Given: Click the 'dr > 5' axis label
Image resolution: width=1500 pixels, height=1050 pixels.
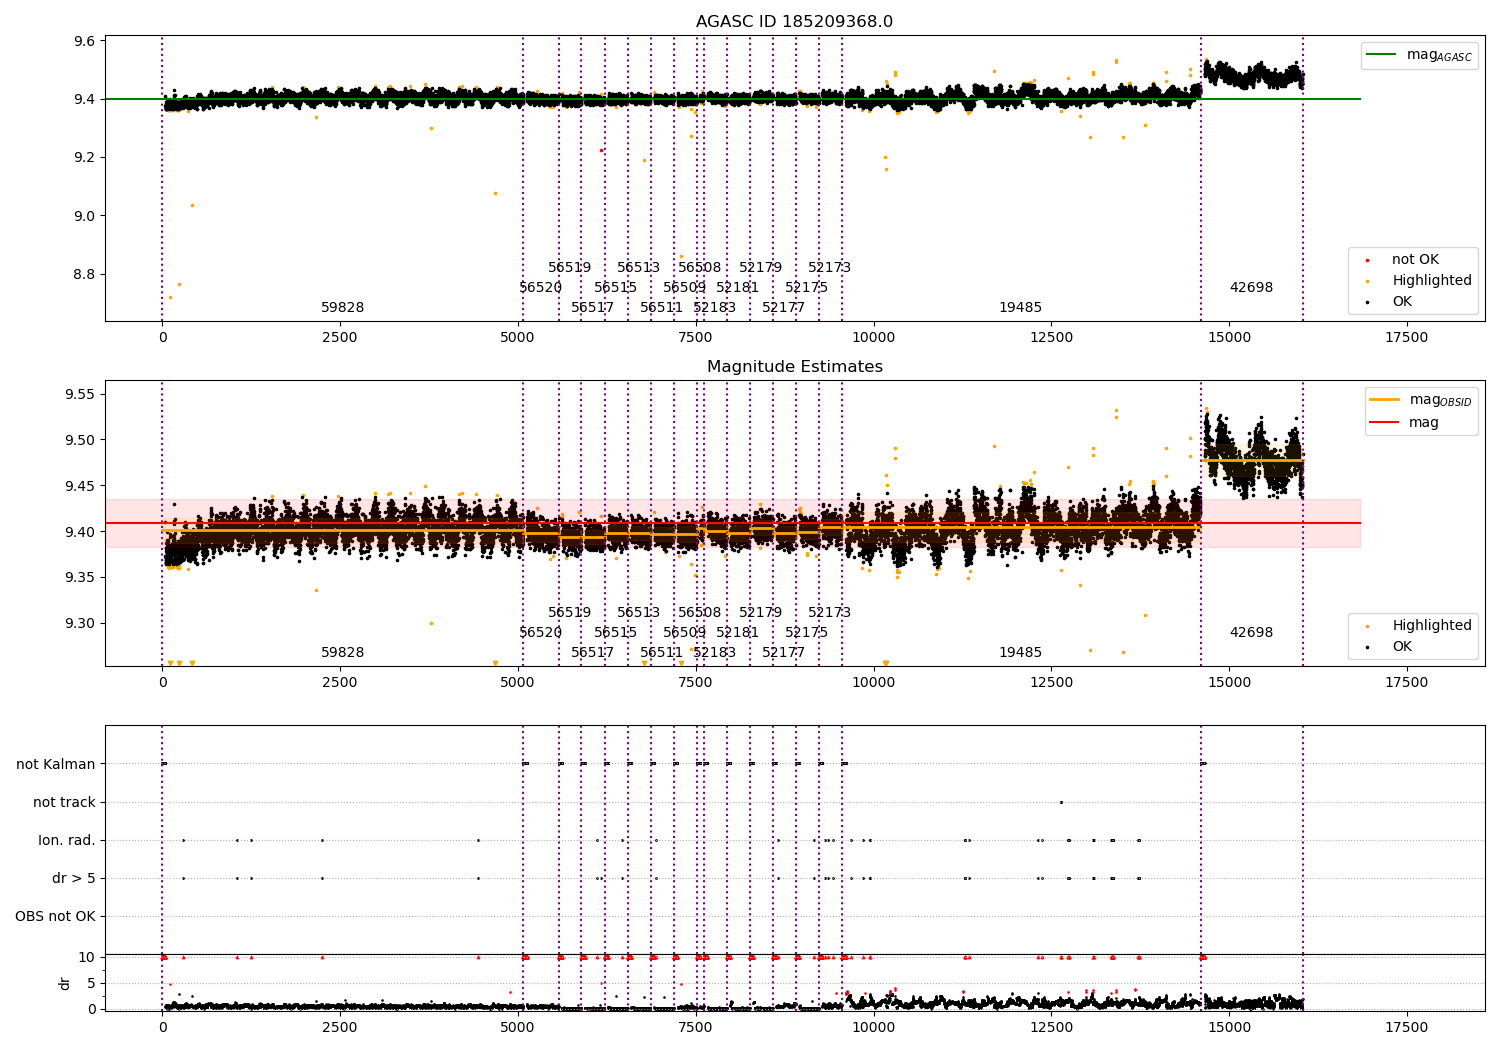Looking at the screenshot, I should click(74, 878).
